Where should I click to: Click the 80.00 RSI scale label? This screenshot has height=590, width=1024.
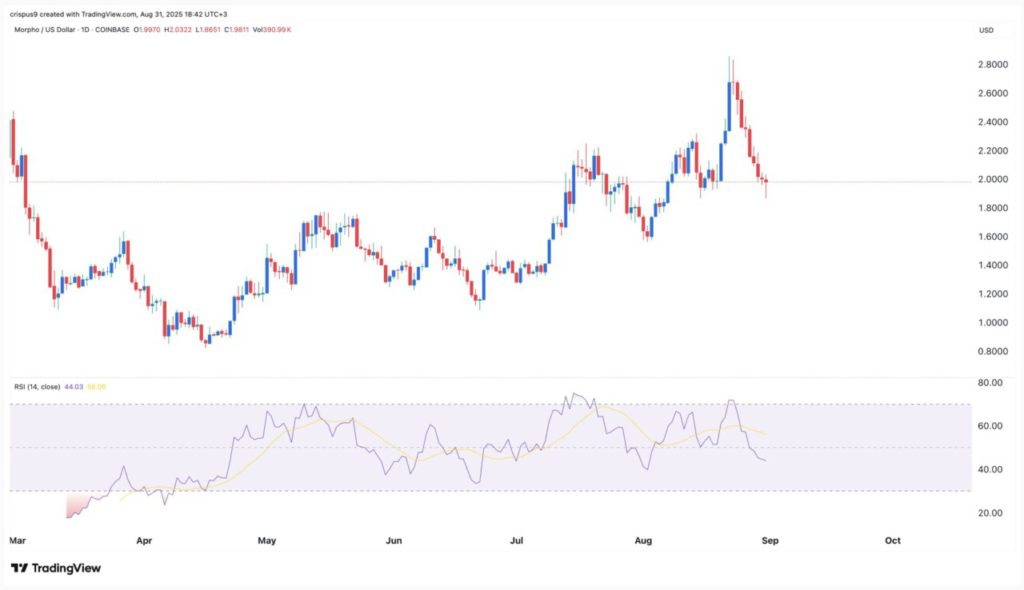coord(989,383)
